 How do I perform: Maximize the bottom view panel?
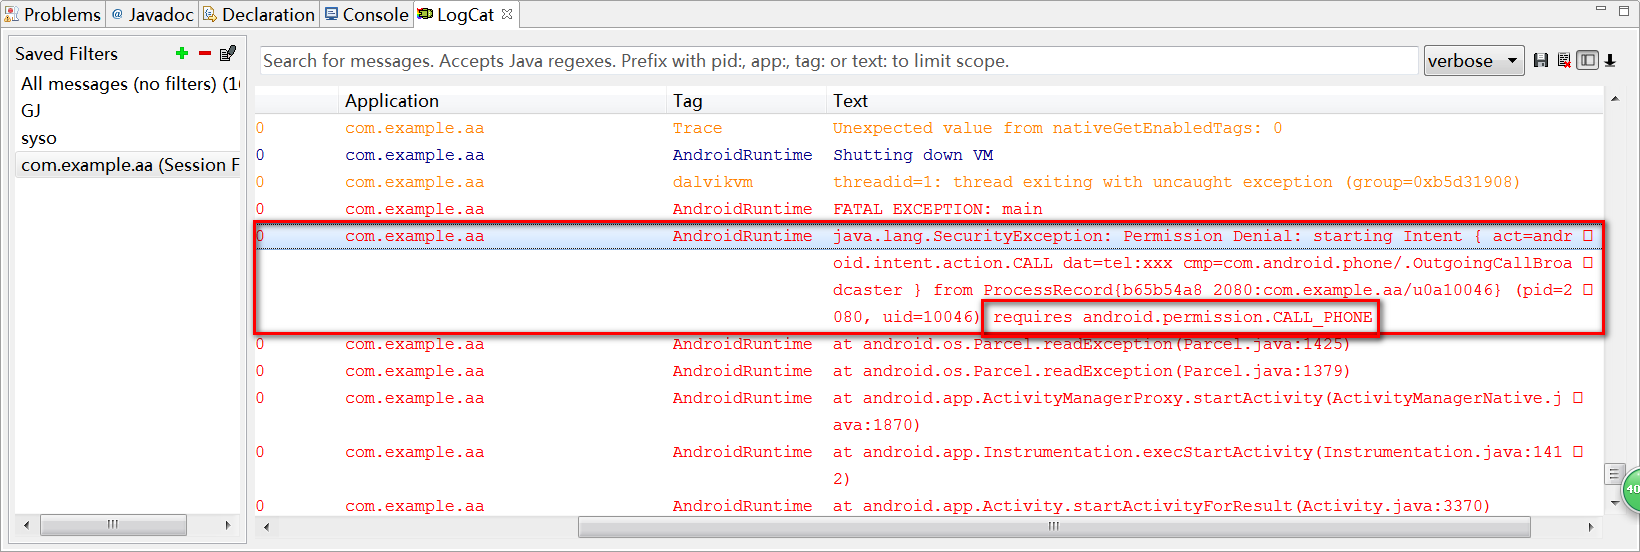coord(1624,9)
